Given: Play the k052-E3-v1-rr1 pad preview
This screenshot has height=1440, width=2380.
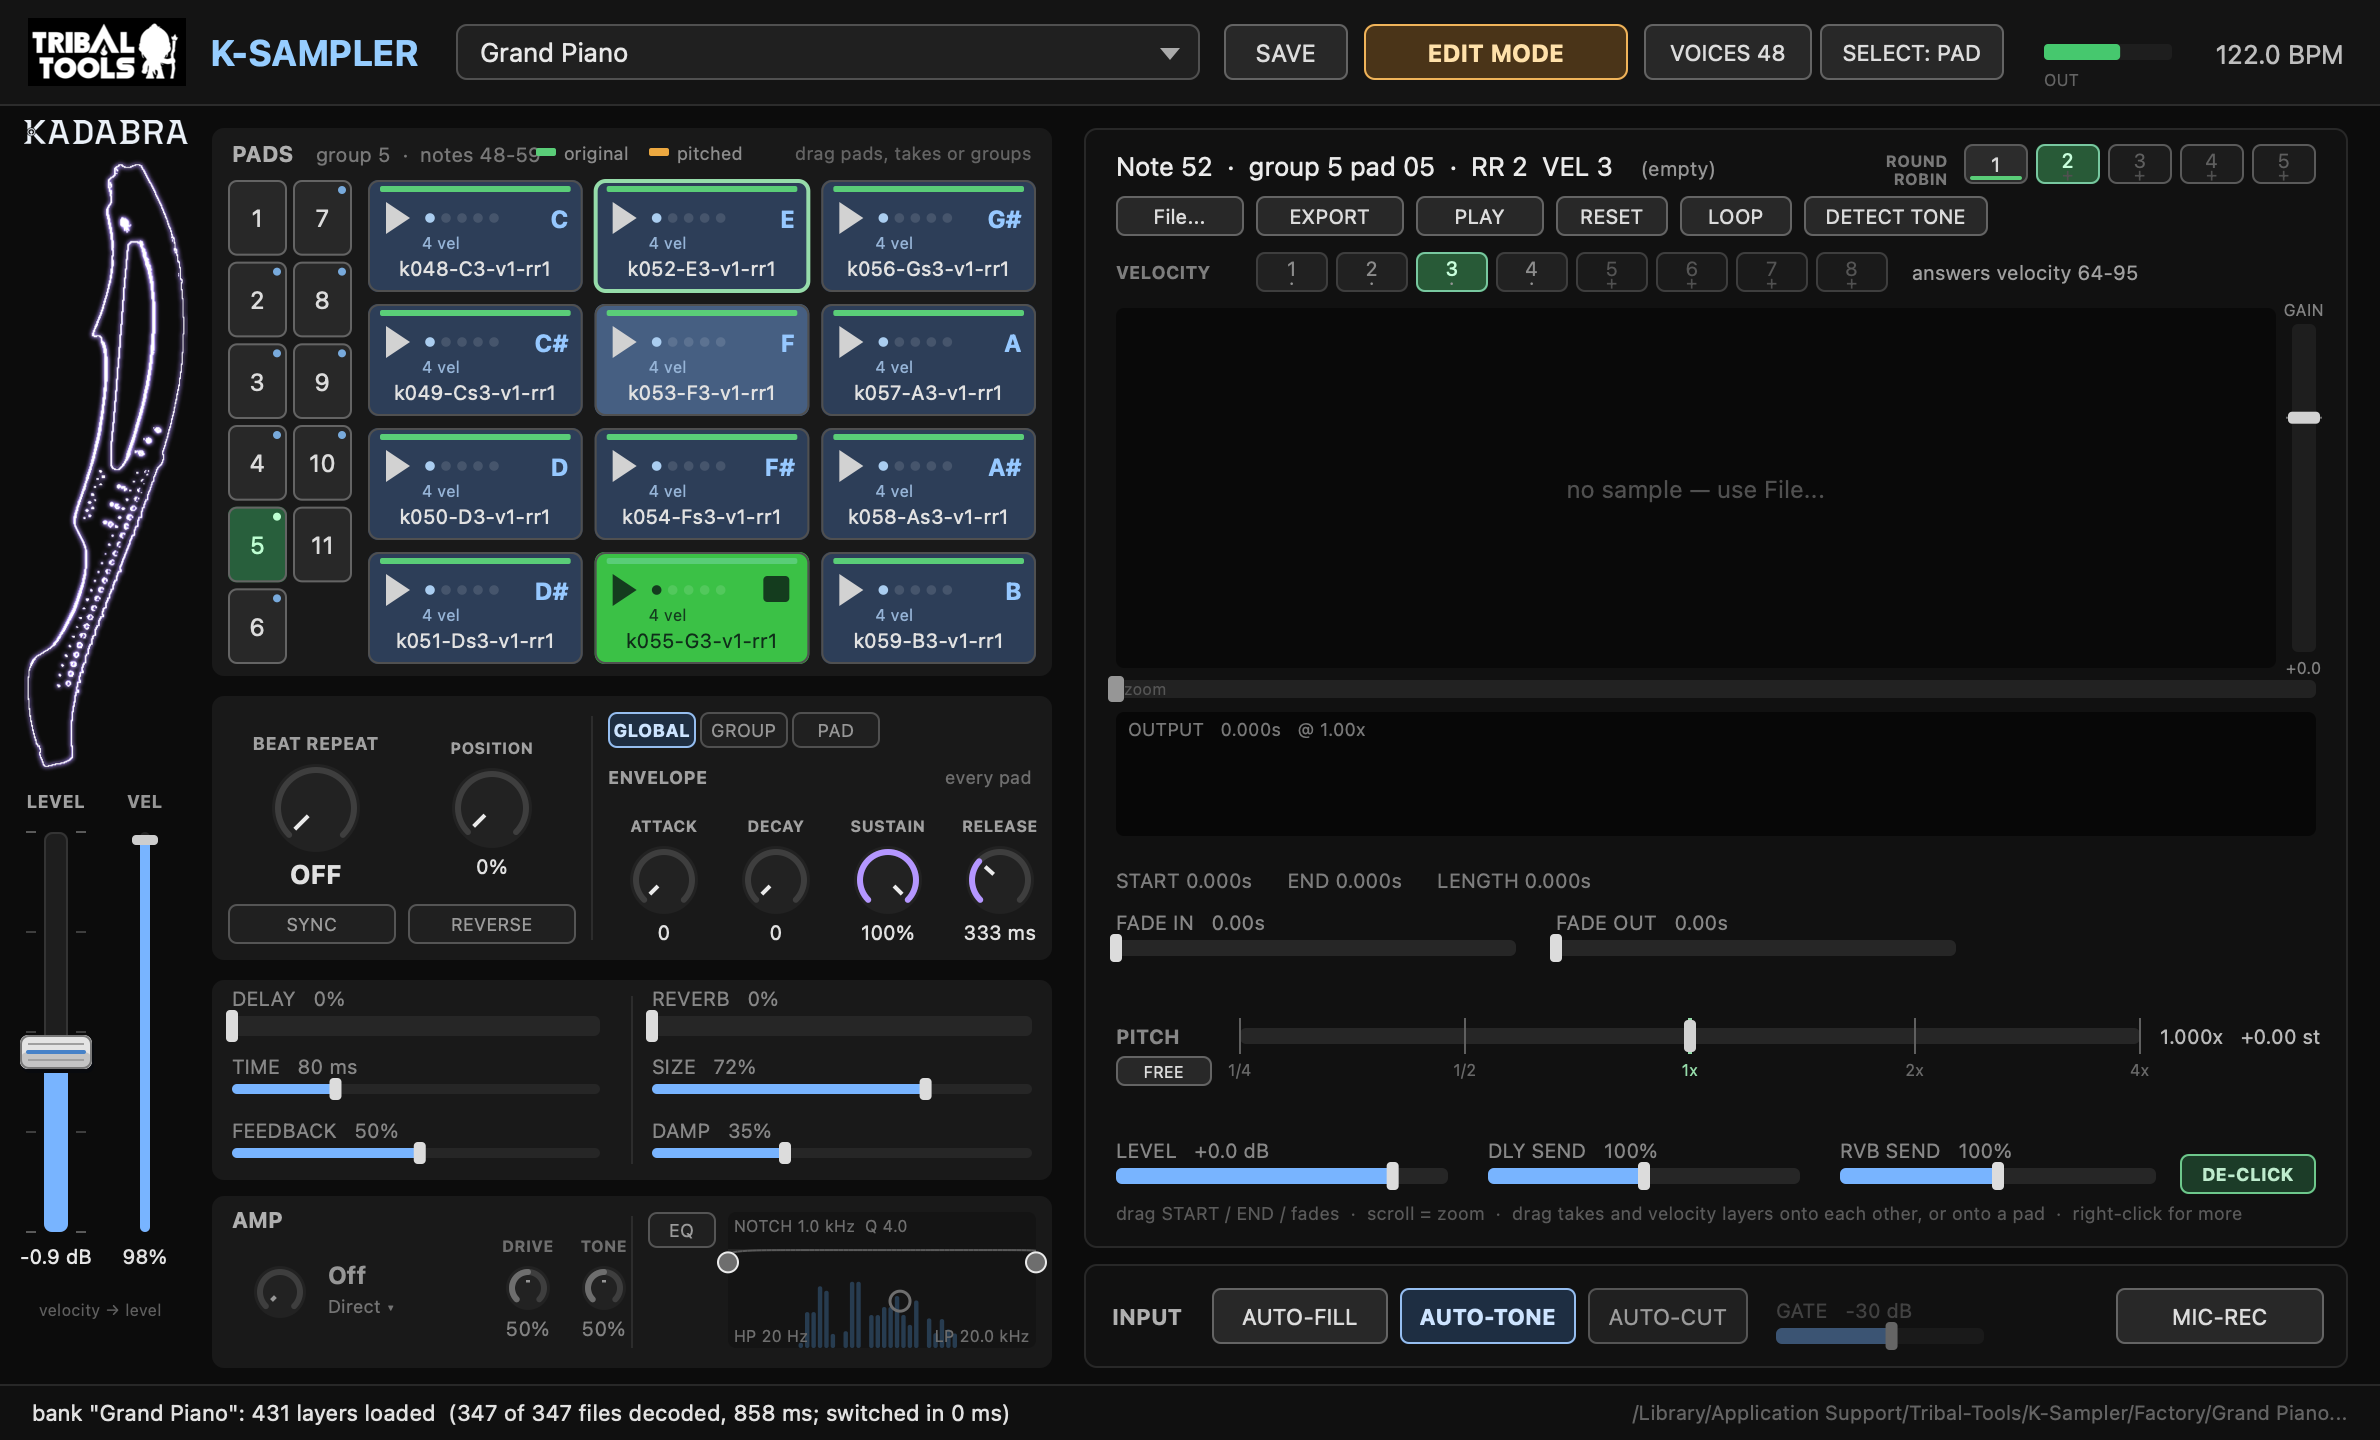Looking at the screenshot, I should point(624,218).
